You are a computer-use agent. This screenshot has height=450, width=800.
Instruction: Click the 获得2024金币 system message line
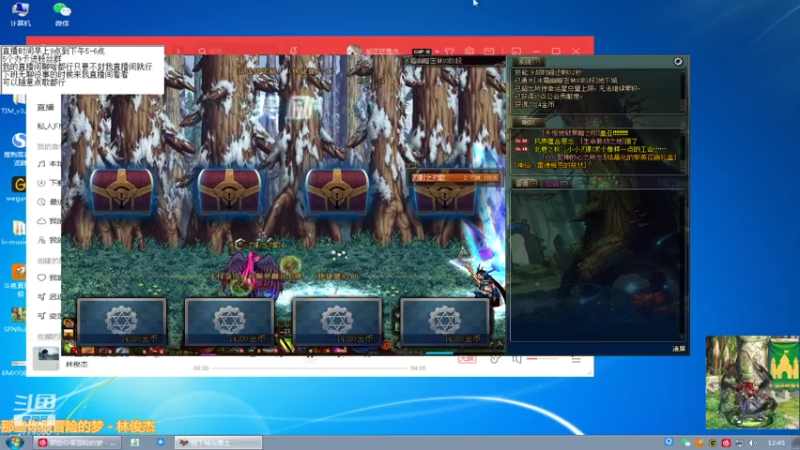coord(535,105)
